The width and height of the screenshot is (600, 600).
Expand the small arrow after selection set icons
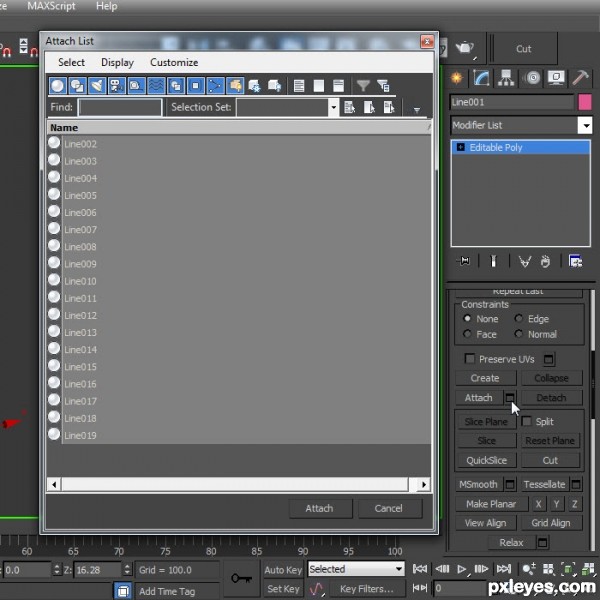coord(417,110)
